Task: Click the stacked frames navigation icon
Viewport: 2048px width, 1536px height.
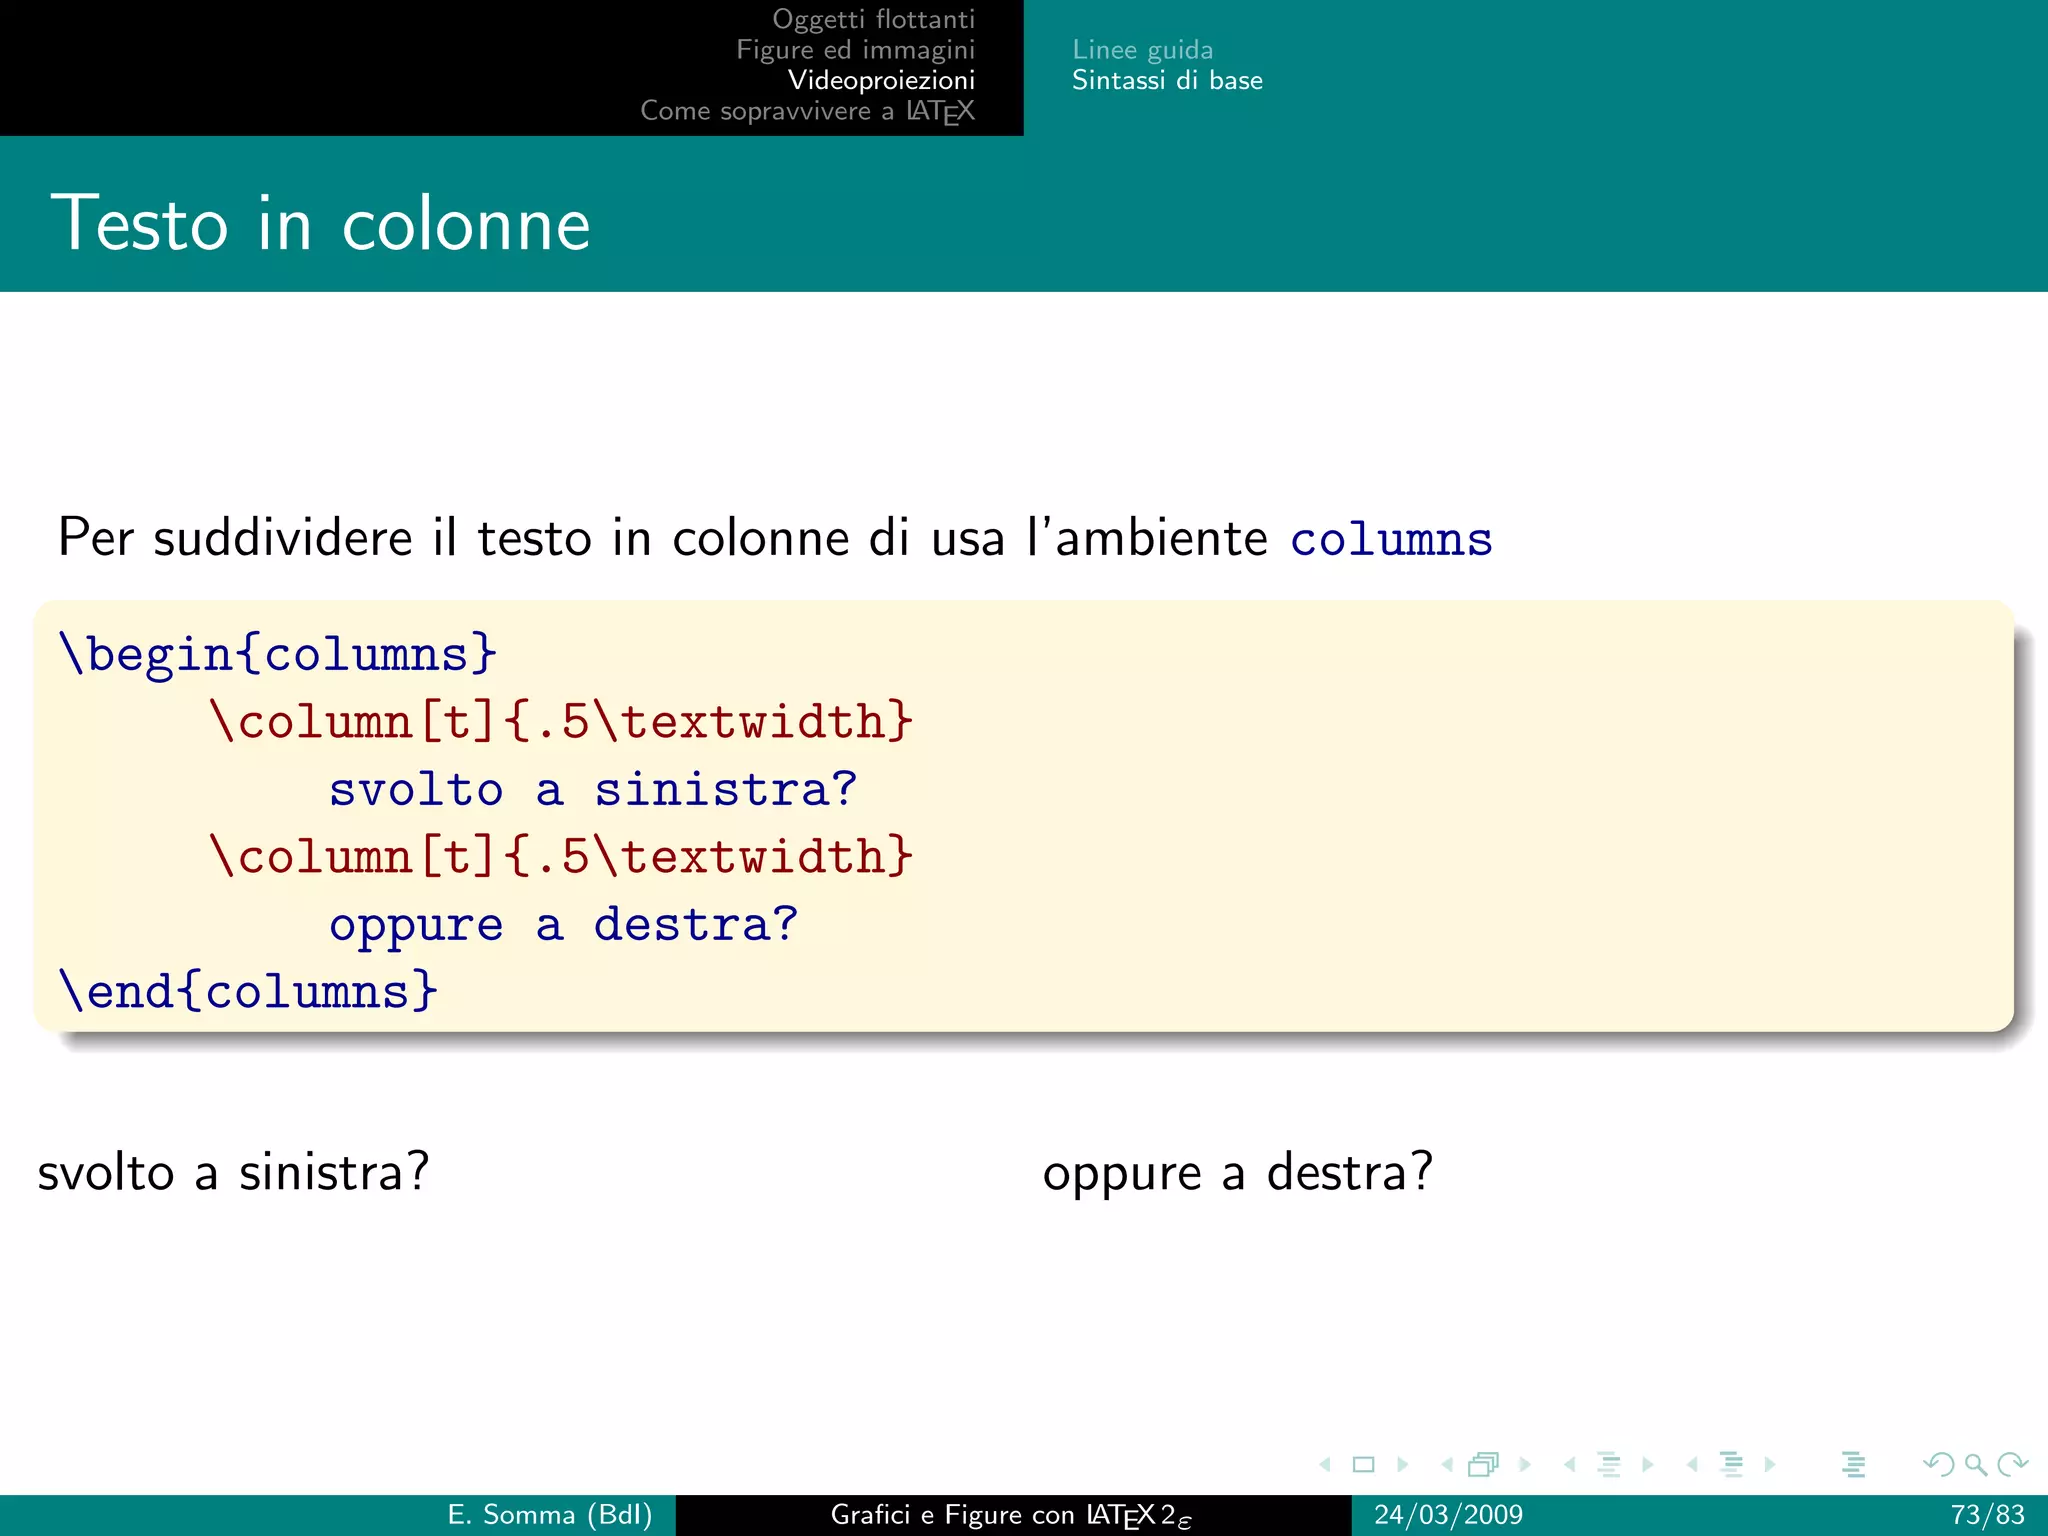Action: click(1484, 1465)
